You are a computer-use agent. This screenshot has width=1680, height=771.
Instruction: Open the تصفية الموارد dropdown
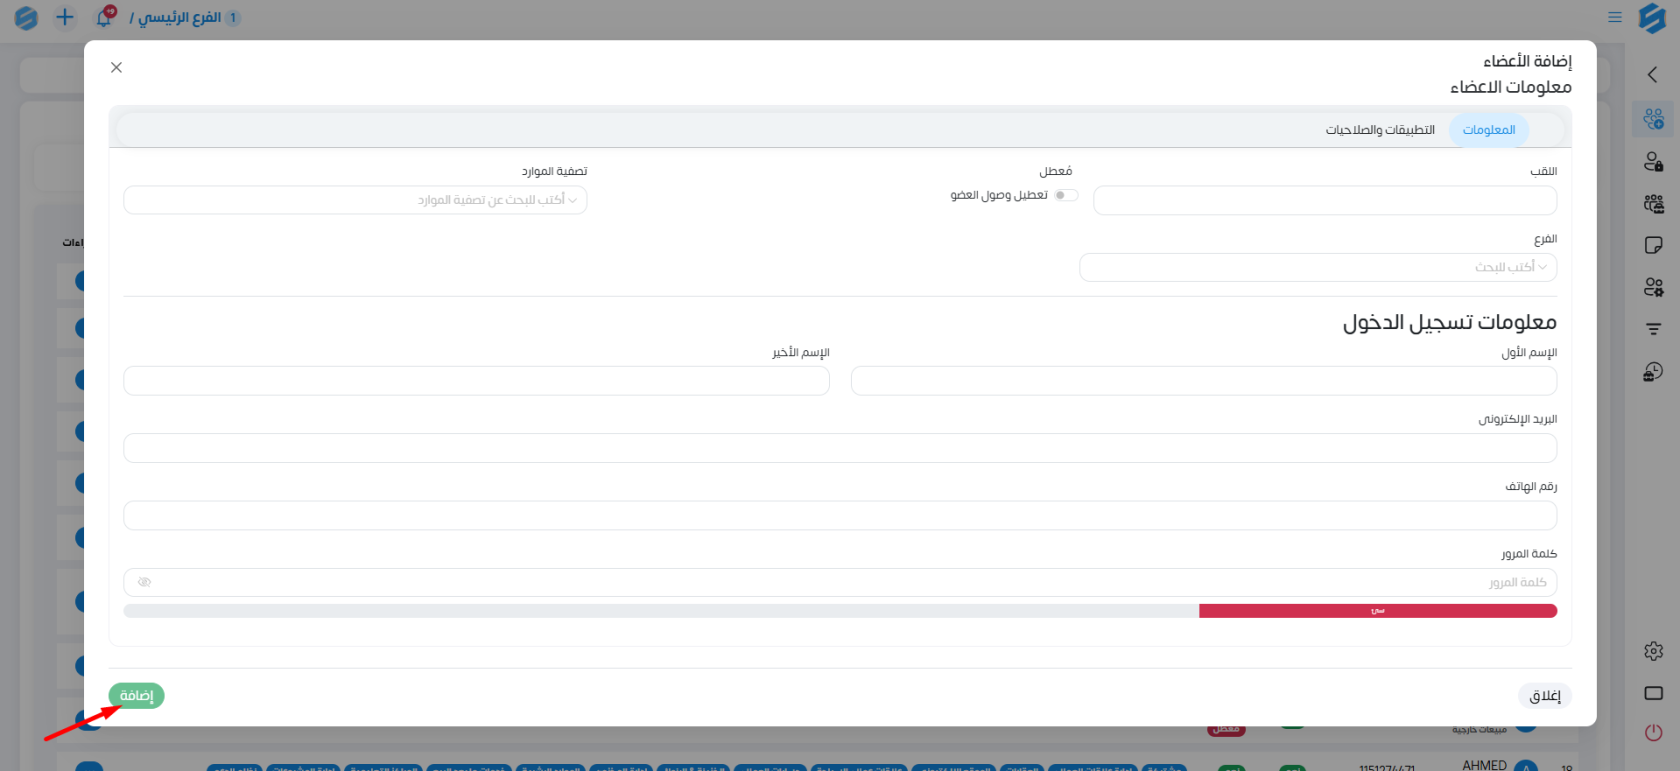tap(355, 200)
